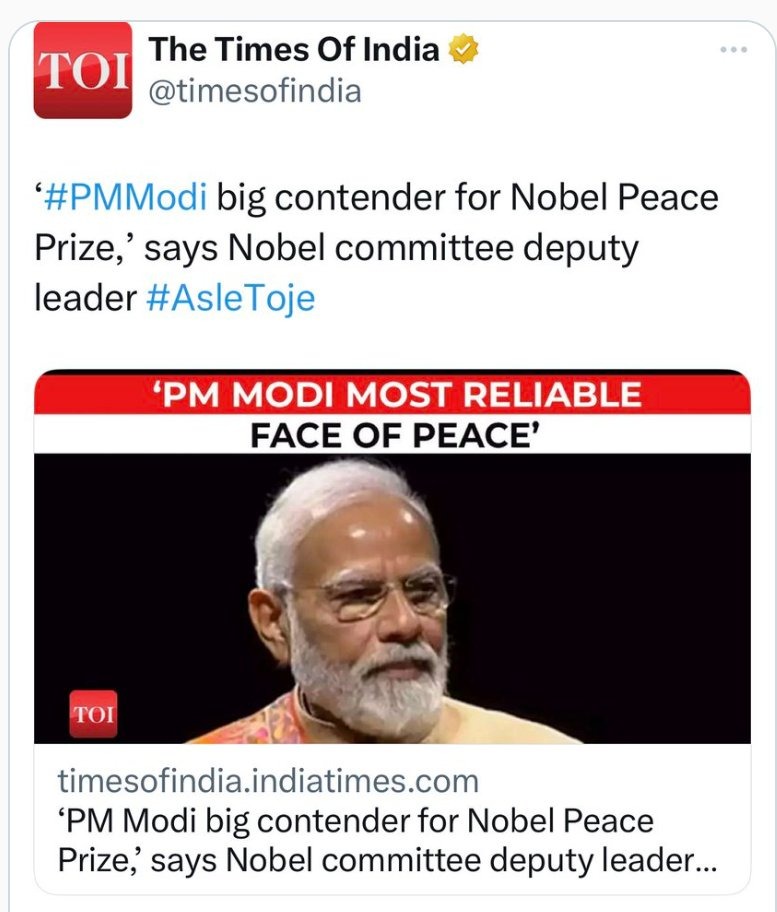Click the @timesofindia handle

(254, 92)
